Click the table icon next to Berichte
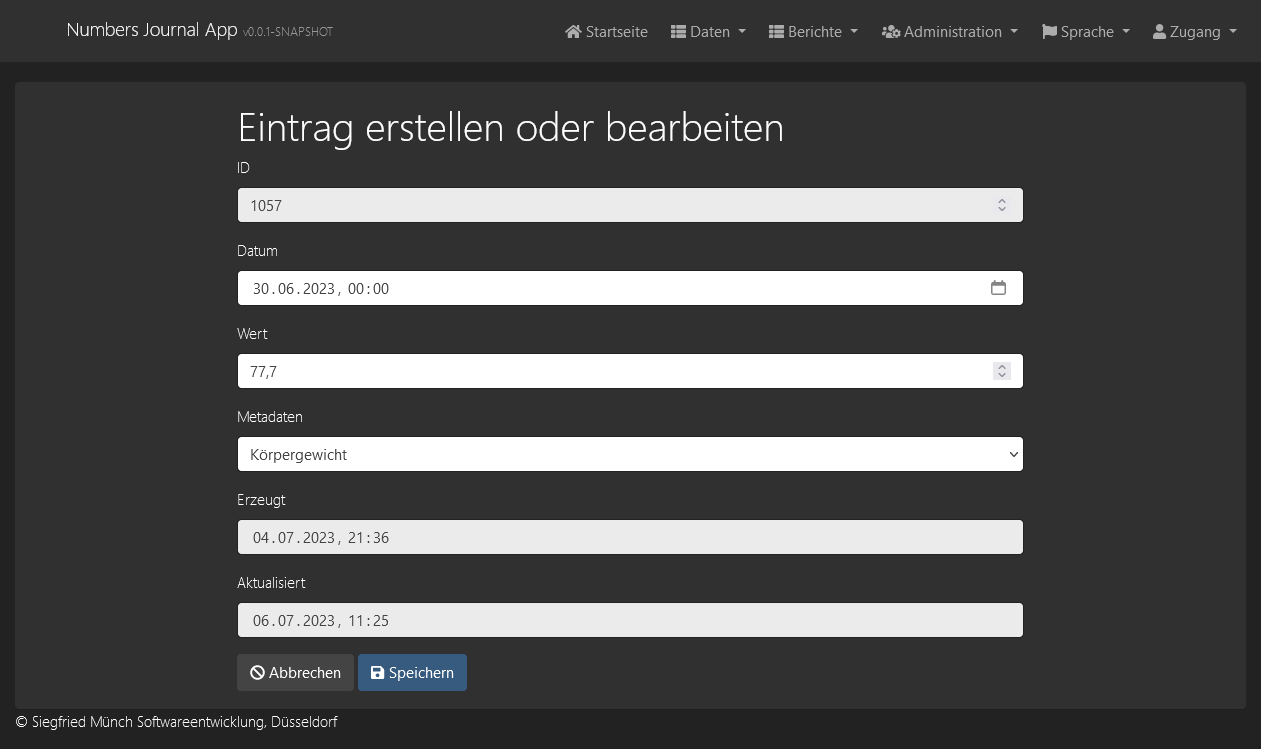Viewport: 1261px width, 749px height. [x=776, y=32]
